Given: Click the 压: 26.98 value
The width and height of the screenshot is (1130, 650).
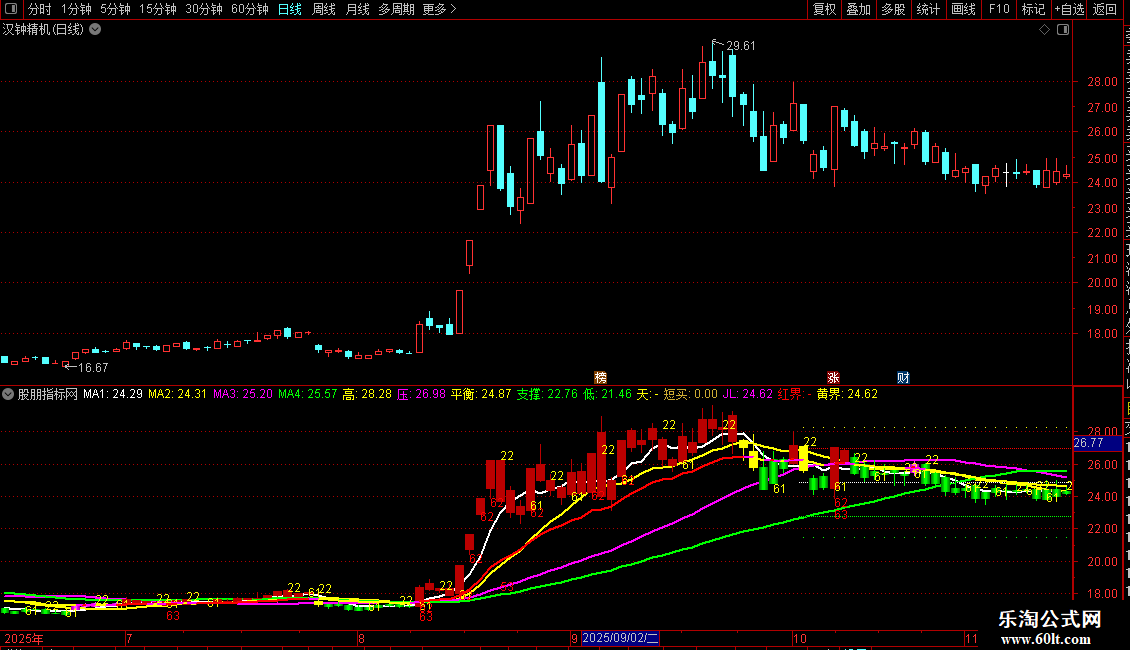Looking at the screenshot, I should (422, 394).
